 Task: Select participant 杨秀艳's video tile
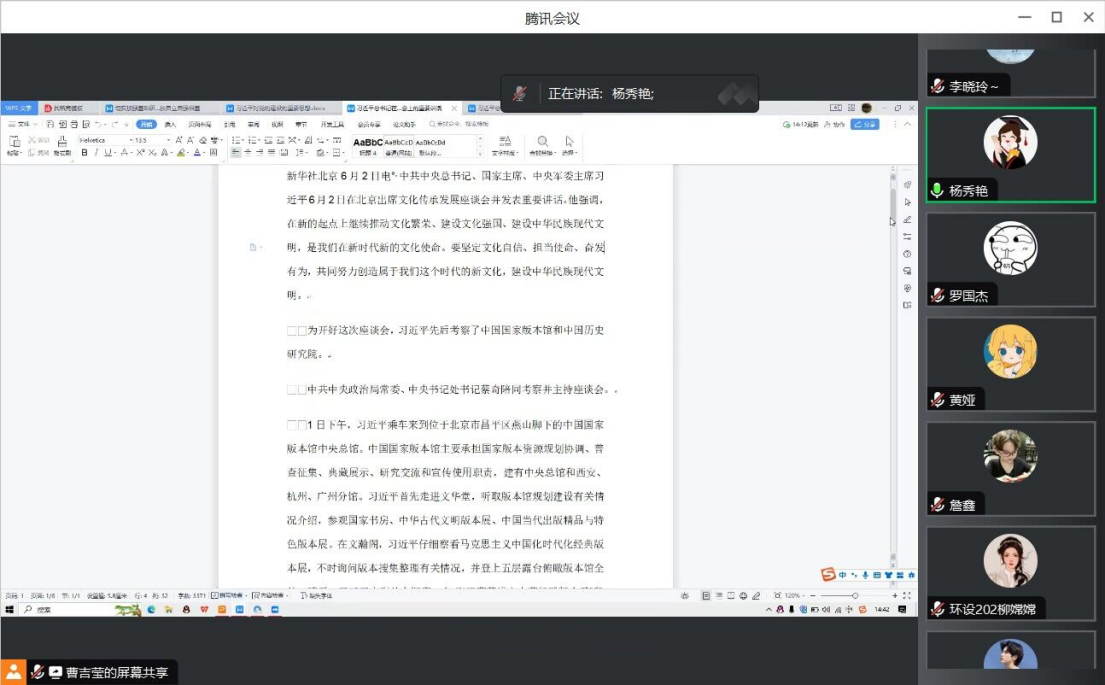tap(1010, 154)
